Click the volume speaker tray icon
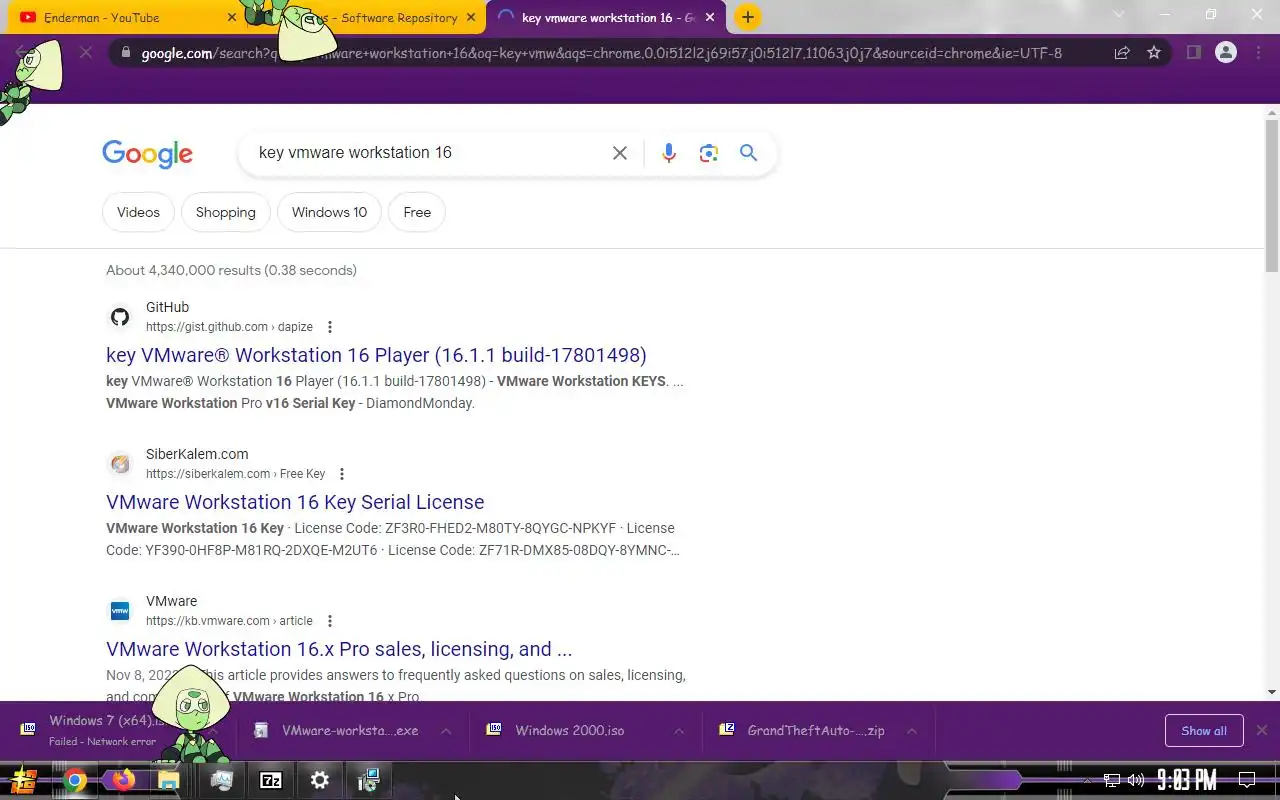Screen dimensions: 1280x800 pyautogui.click(x=1135, y=780)
